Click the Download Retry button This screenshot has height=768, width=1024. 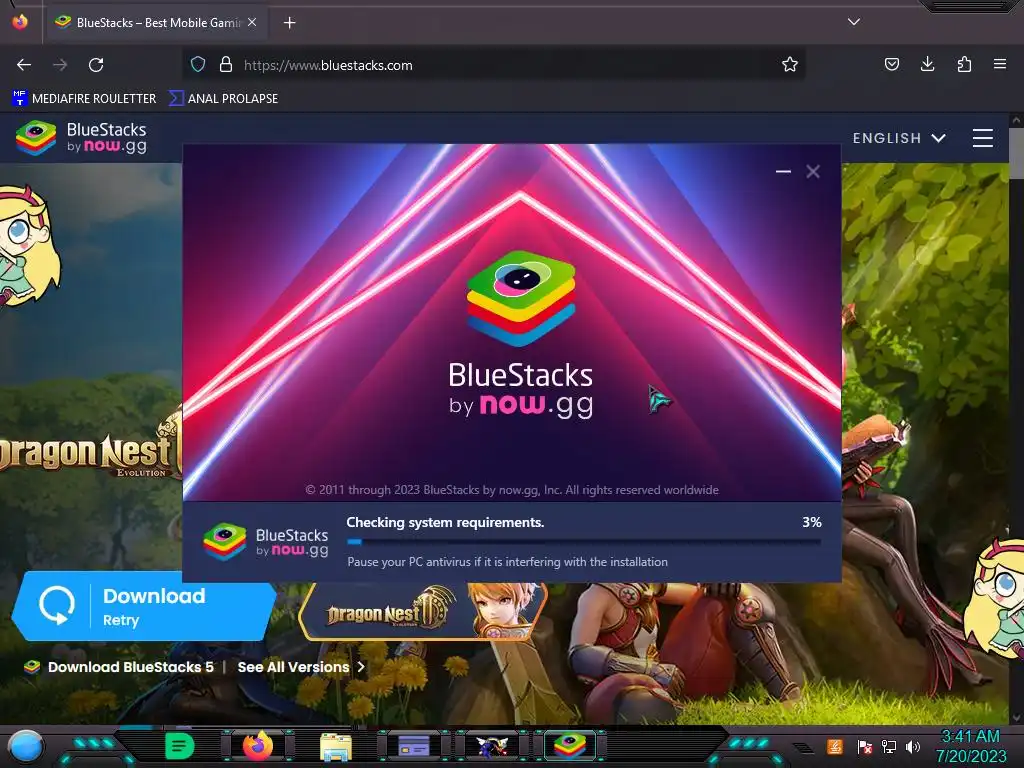[144, 606]
